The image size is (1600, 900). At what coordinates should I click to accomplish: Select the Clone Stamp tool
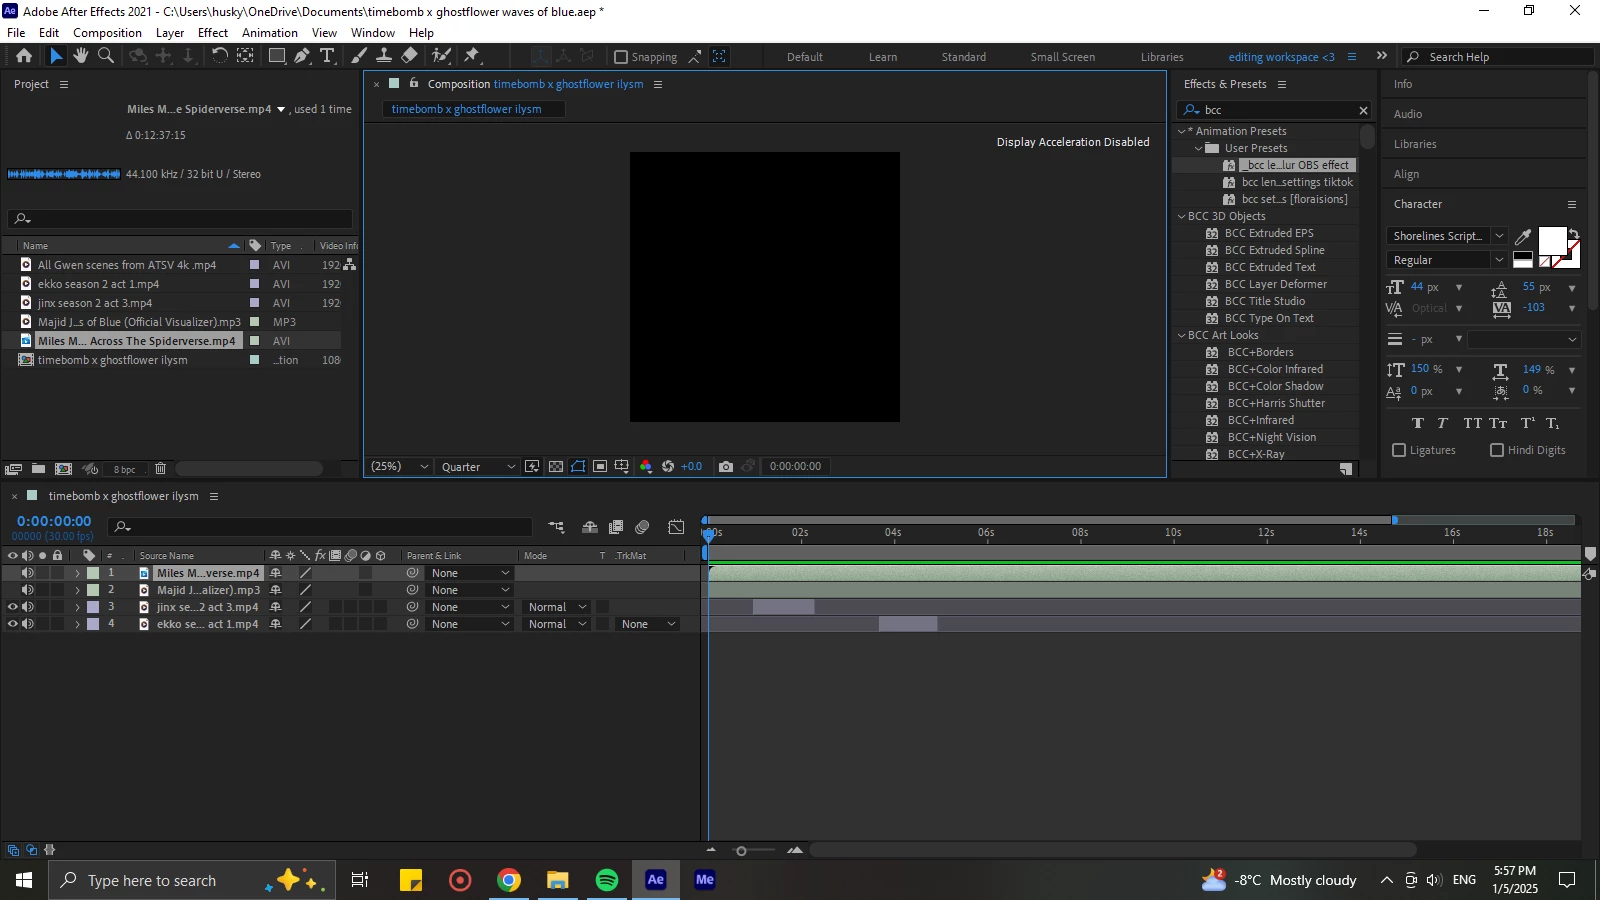tap(384, 56)
